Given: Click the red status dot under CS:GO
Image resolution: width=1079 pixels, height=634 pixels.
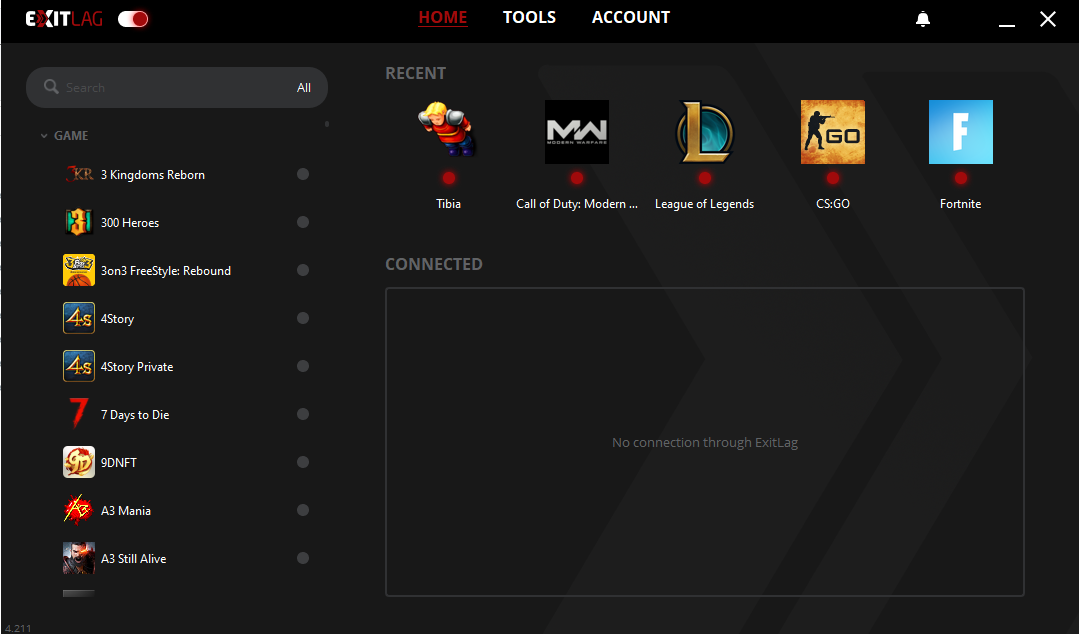Looking at the screenshot, I should click(x=833, y=178).
